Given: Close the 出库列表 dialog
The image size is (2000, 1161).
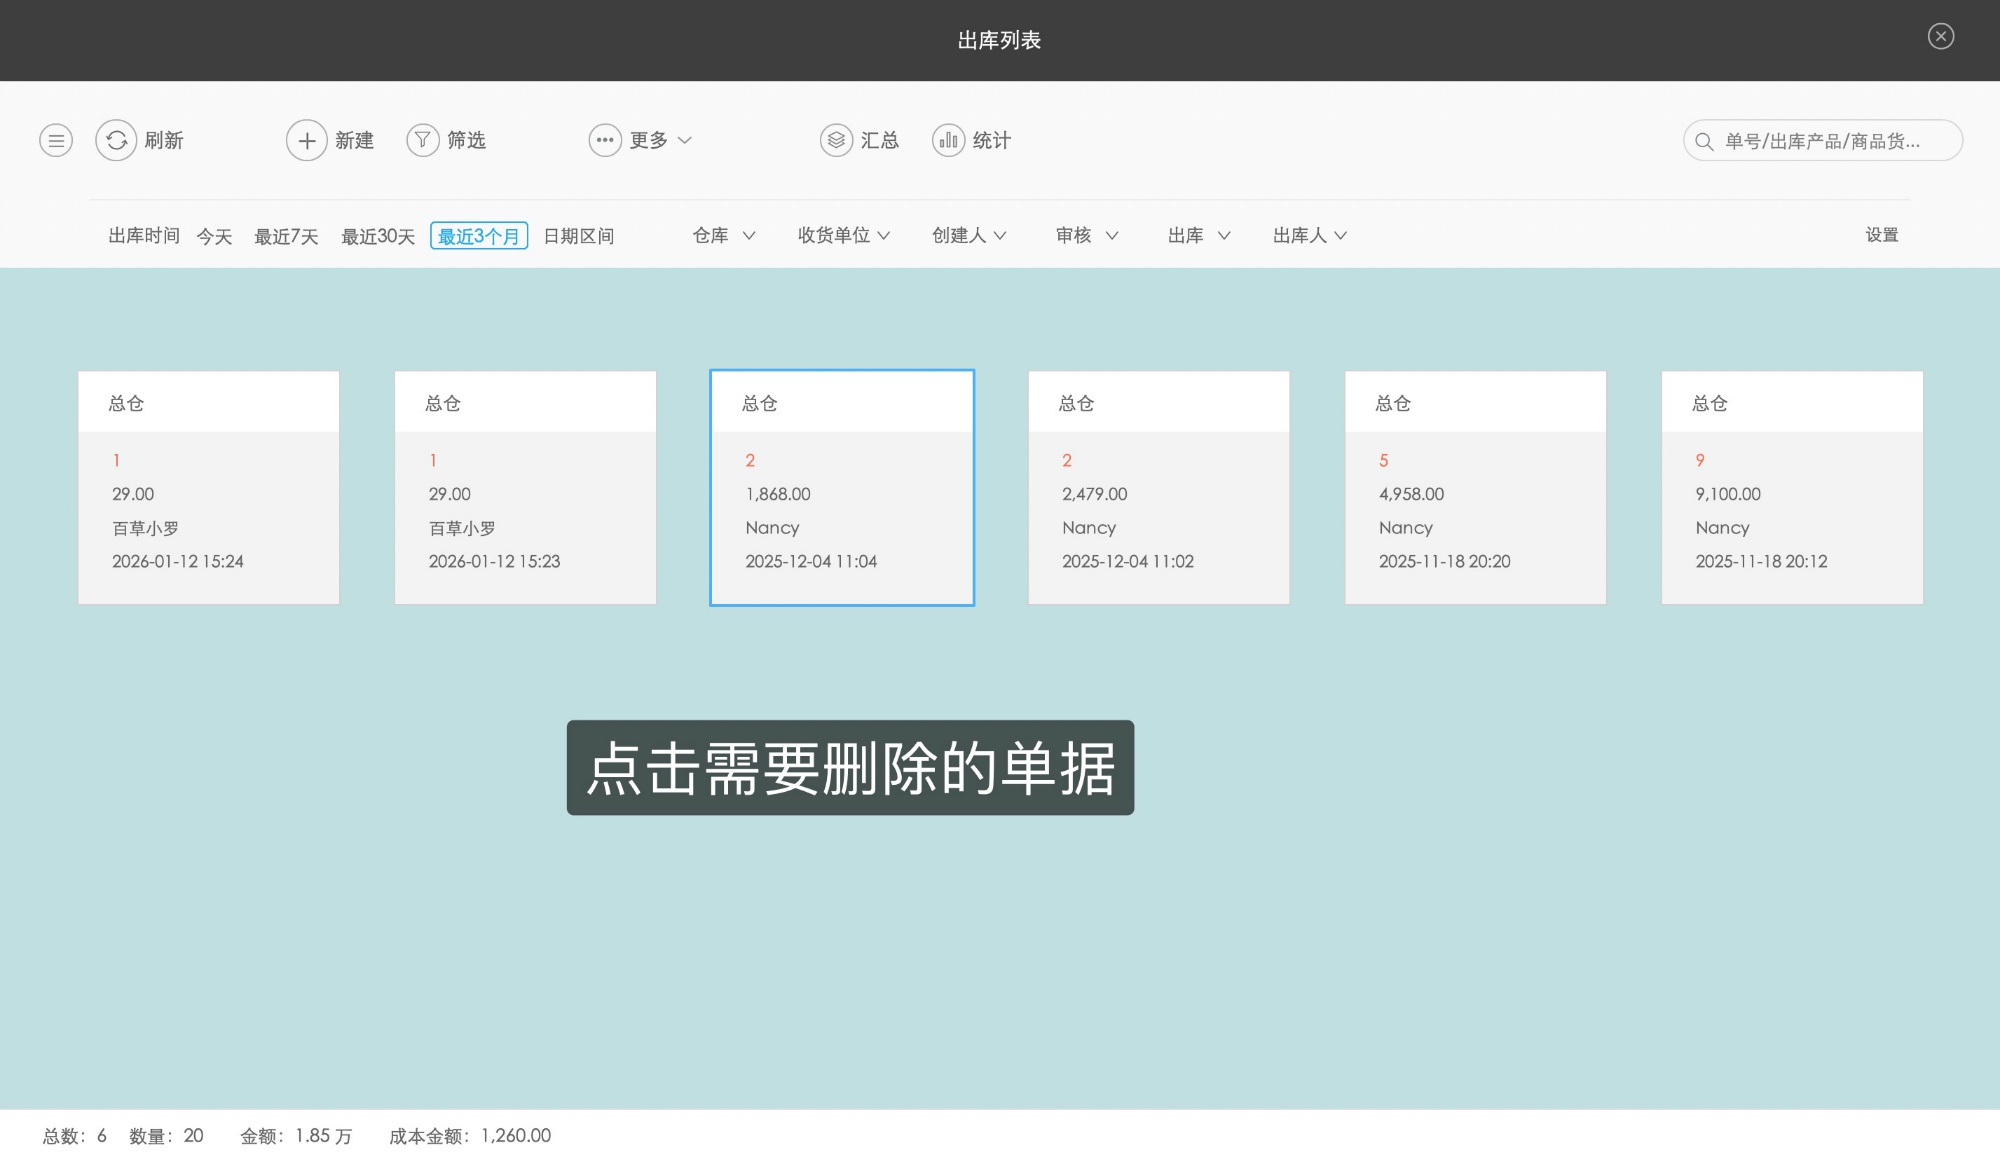Looking at the screenshot, I should pos(1941,36).
